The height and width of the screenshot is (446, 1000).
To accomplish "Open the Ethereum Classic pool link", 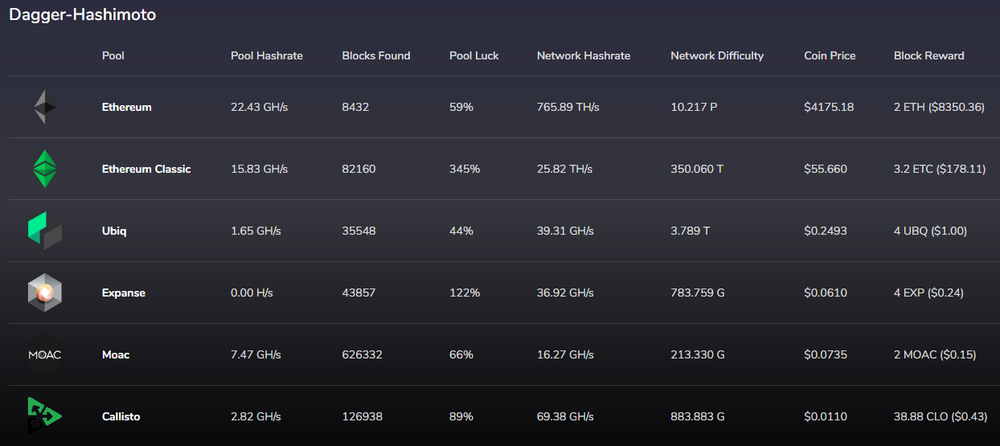I will (x=146, y=169).
